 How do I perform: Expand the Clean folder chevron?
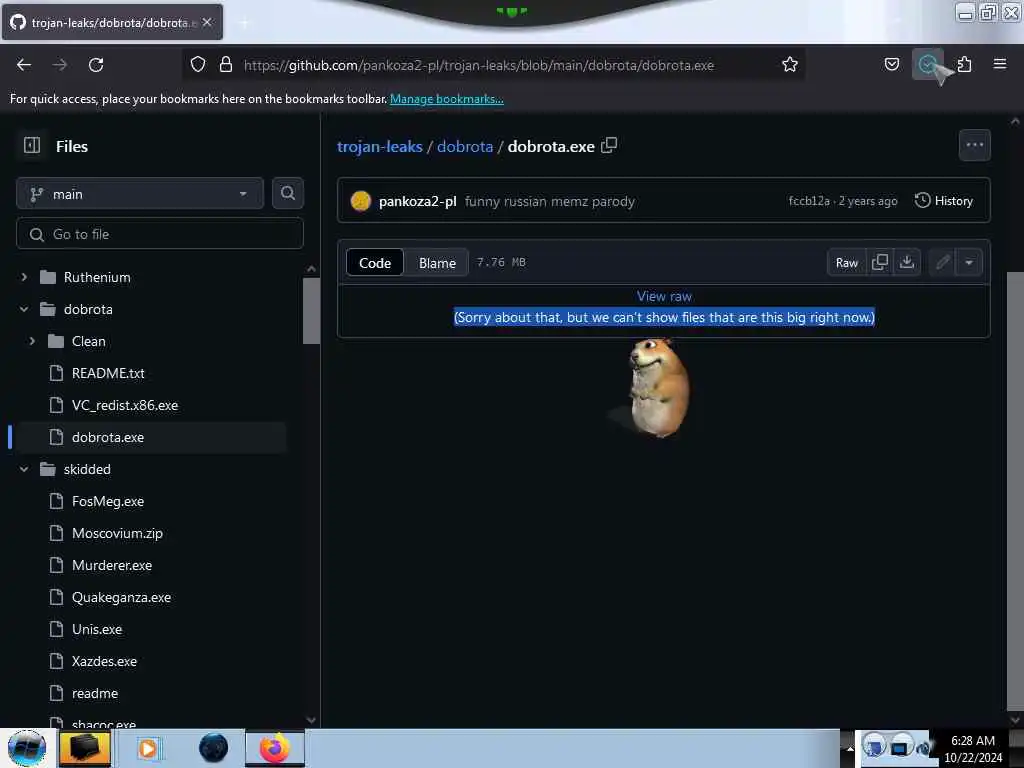(32, 341)
